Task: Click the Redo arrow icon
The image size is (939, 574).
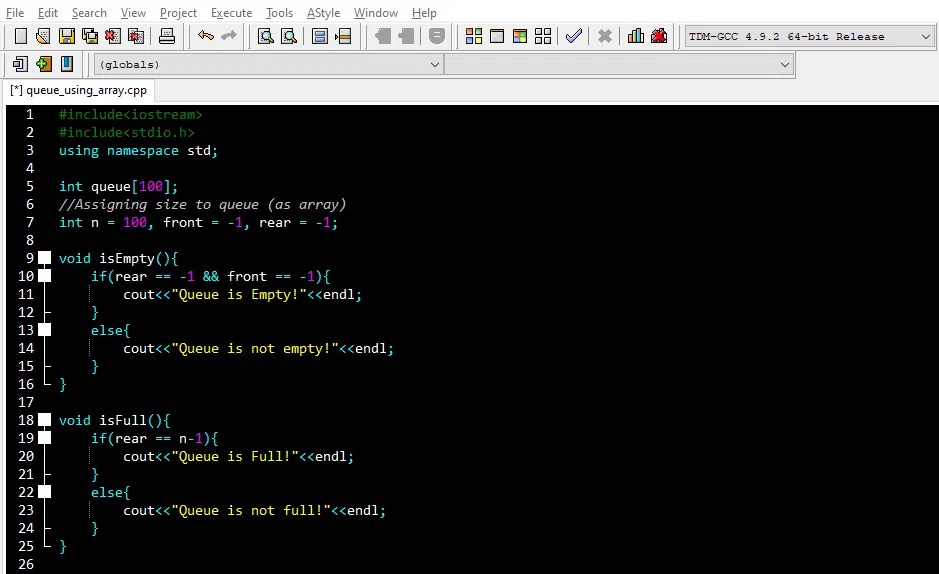Action: pyautogui.click(x=229, y=37)
